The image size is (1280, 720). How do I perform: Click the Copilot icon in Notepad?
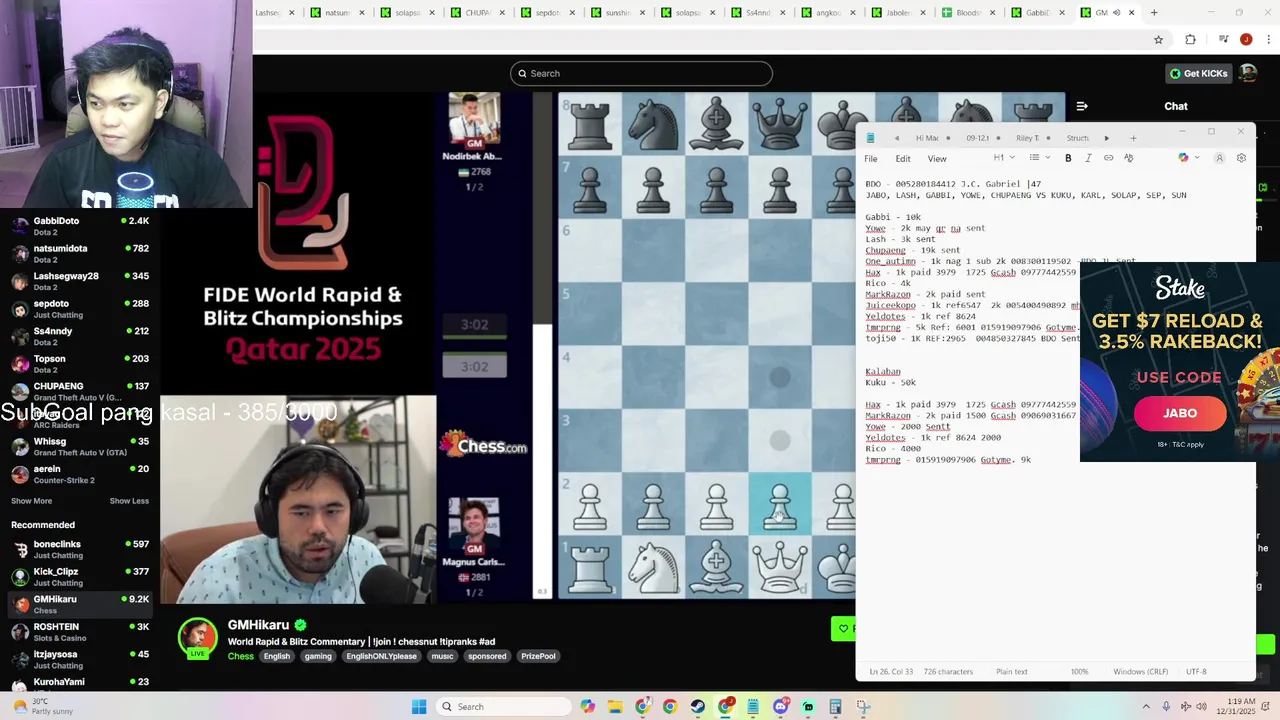click(x=1183, y=158)
